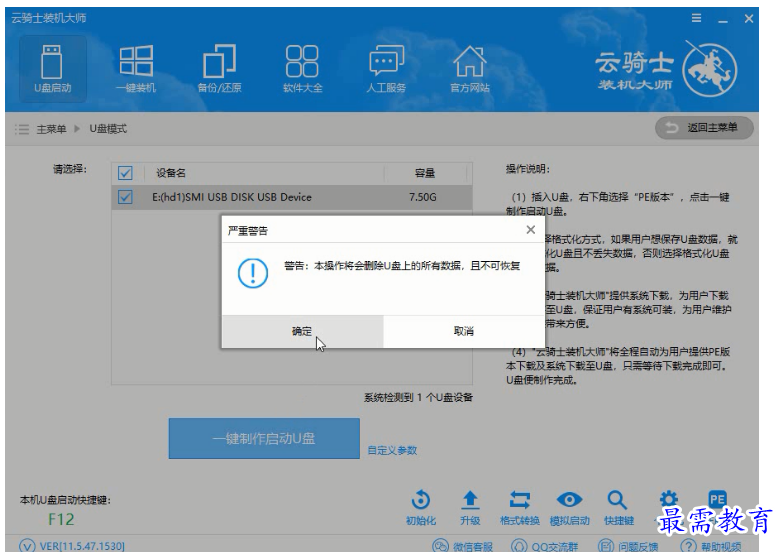781x552 pixels.
Task: Open QQ交流群 in status bar
Action: tap(544, 546)
